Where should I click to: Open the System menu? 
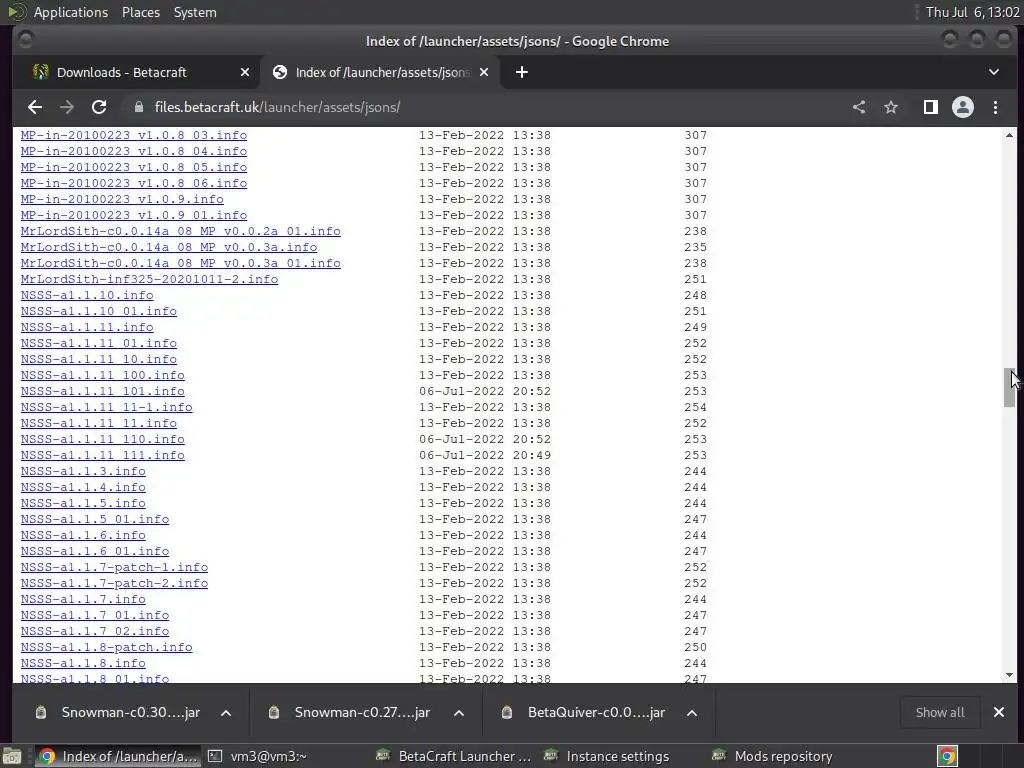(x=195, y=12)
